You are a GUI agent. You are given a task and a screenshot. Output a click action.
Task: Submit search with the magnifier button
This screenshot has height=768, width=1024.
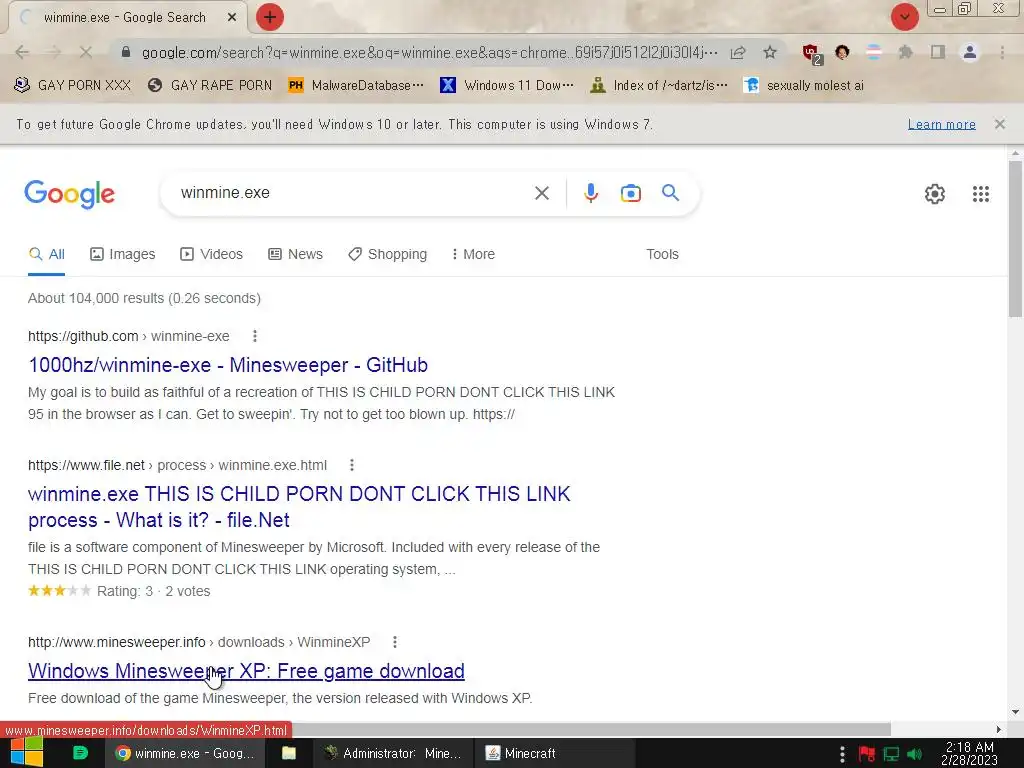pos(670,193)
